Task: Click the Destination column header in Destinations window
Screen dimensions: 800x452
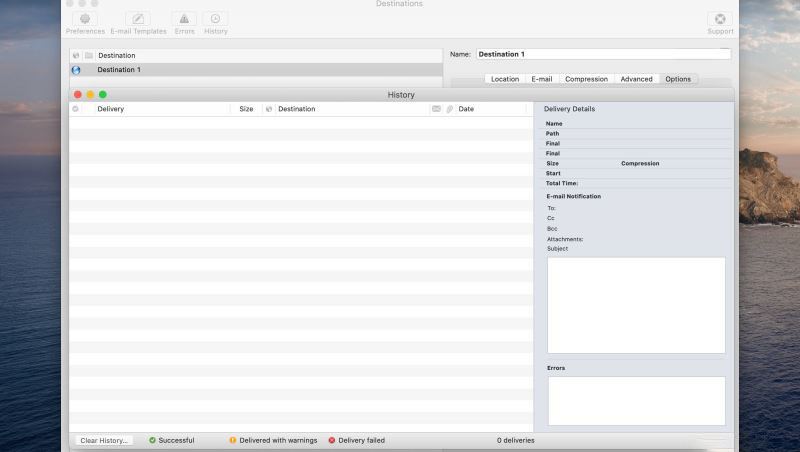Action: click(117, 56)
